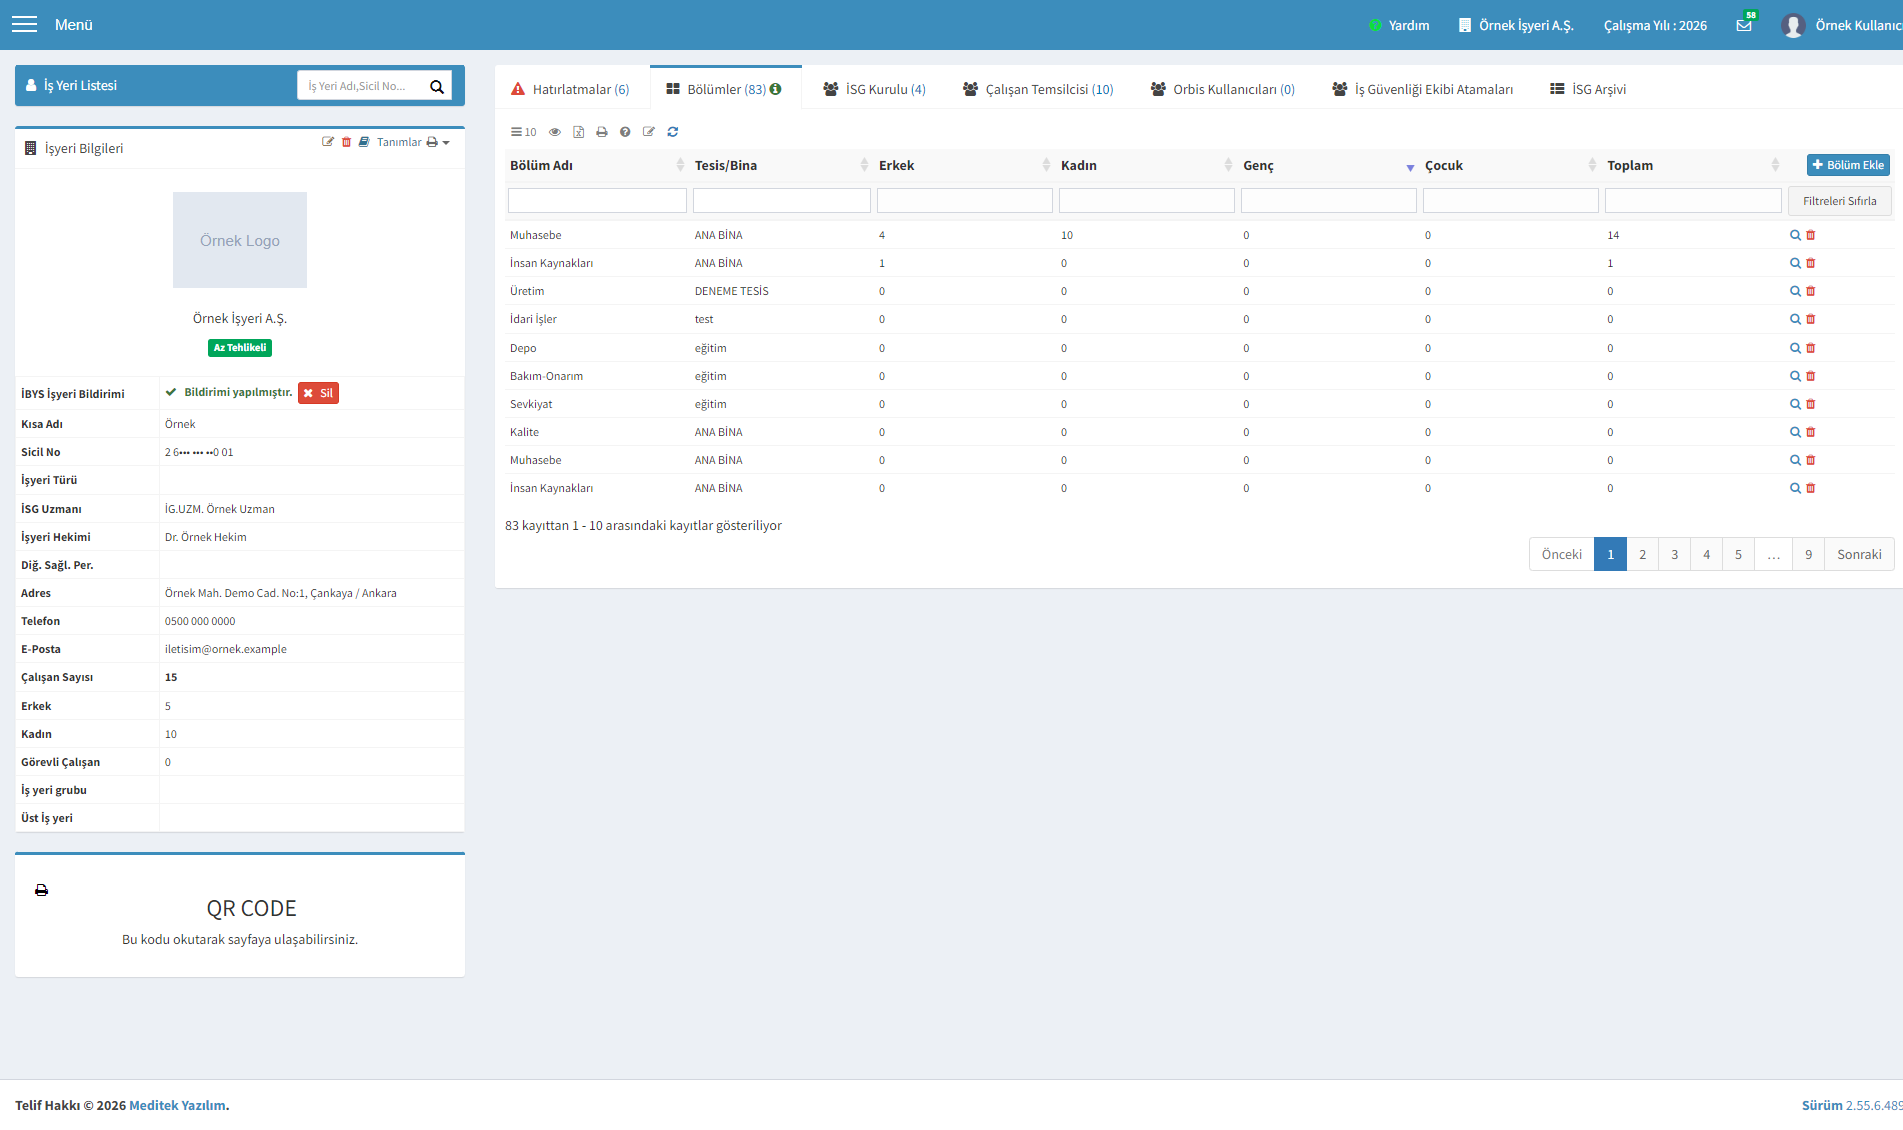Open the hamburger Menü icon

click(x=25, y=25)
